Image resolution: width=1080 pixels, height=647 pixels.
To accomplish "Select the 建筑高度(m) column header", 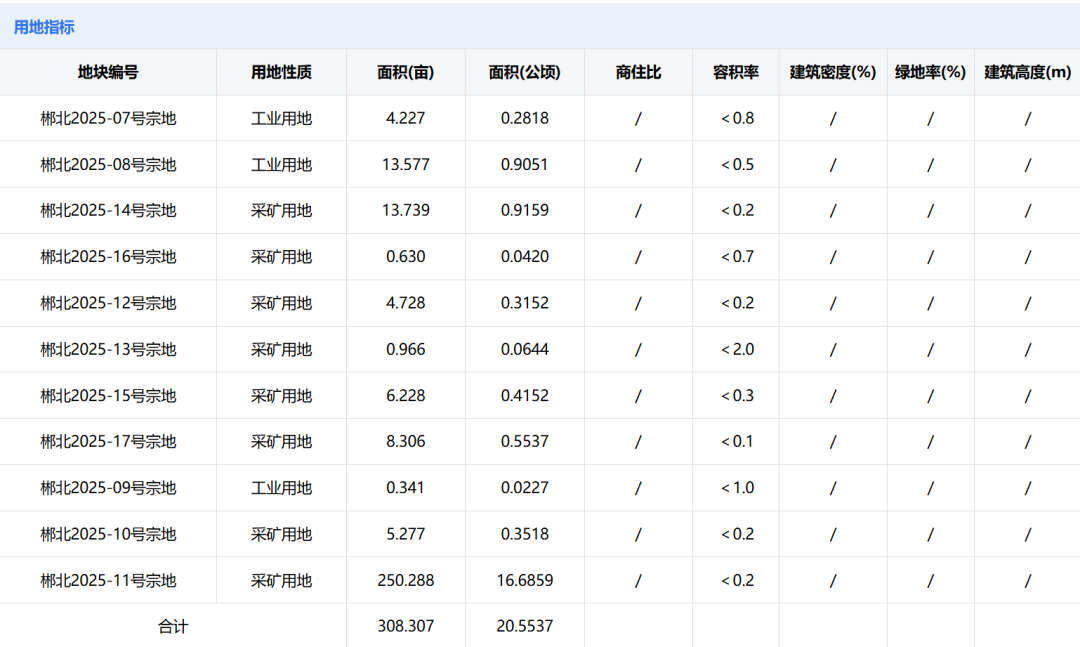I will (x=1027, y=72).
